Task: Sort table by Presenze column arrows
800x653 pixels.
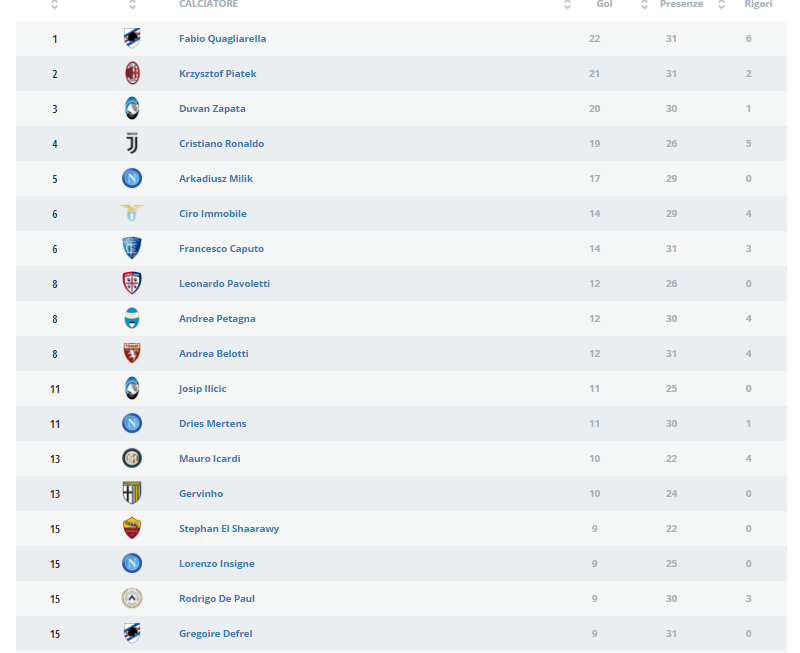Action: pyautogui.click(x=644, y=5)
